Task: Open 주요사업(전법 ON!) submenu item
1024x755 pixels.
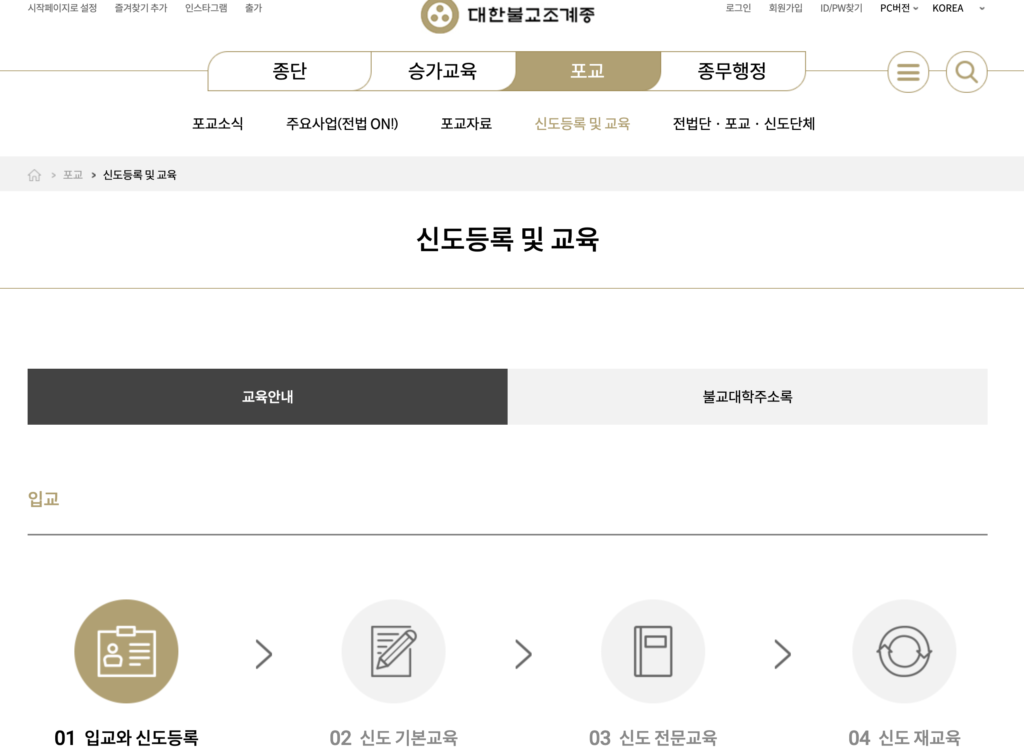Action: [x=342, y=124]
